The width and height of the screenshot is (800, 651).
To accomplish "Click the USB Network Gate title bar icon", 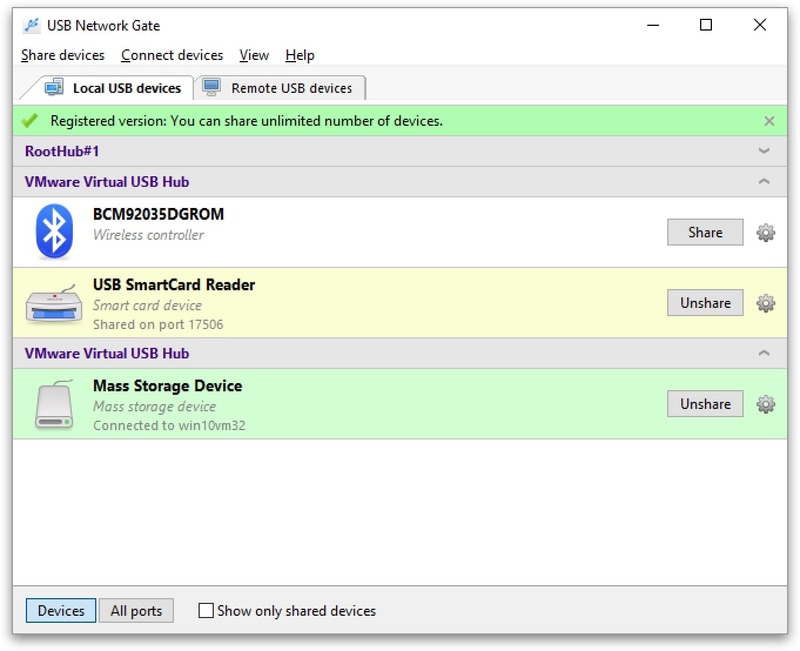I will pyautogui.click(x=32, y=25).
